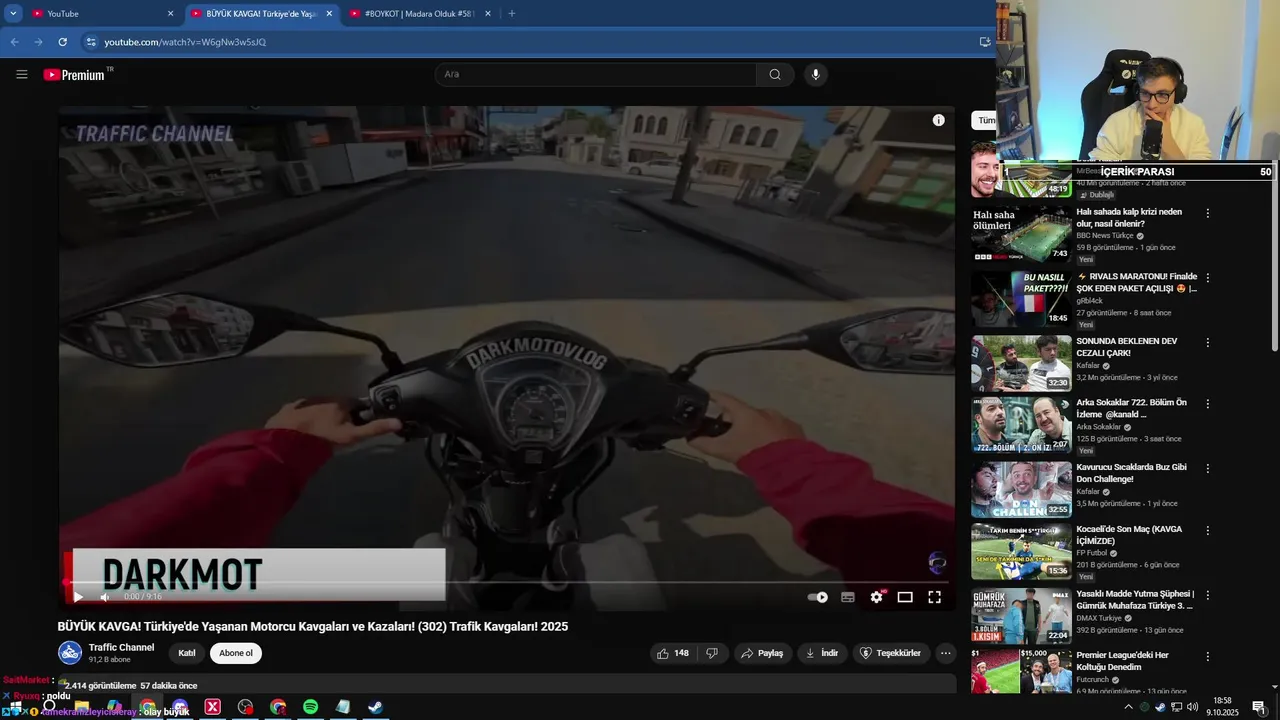This screenshot has height=720, width=1280.
Task: Open Spotify from the taskbar
Action: point(310,707)
